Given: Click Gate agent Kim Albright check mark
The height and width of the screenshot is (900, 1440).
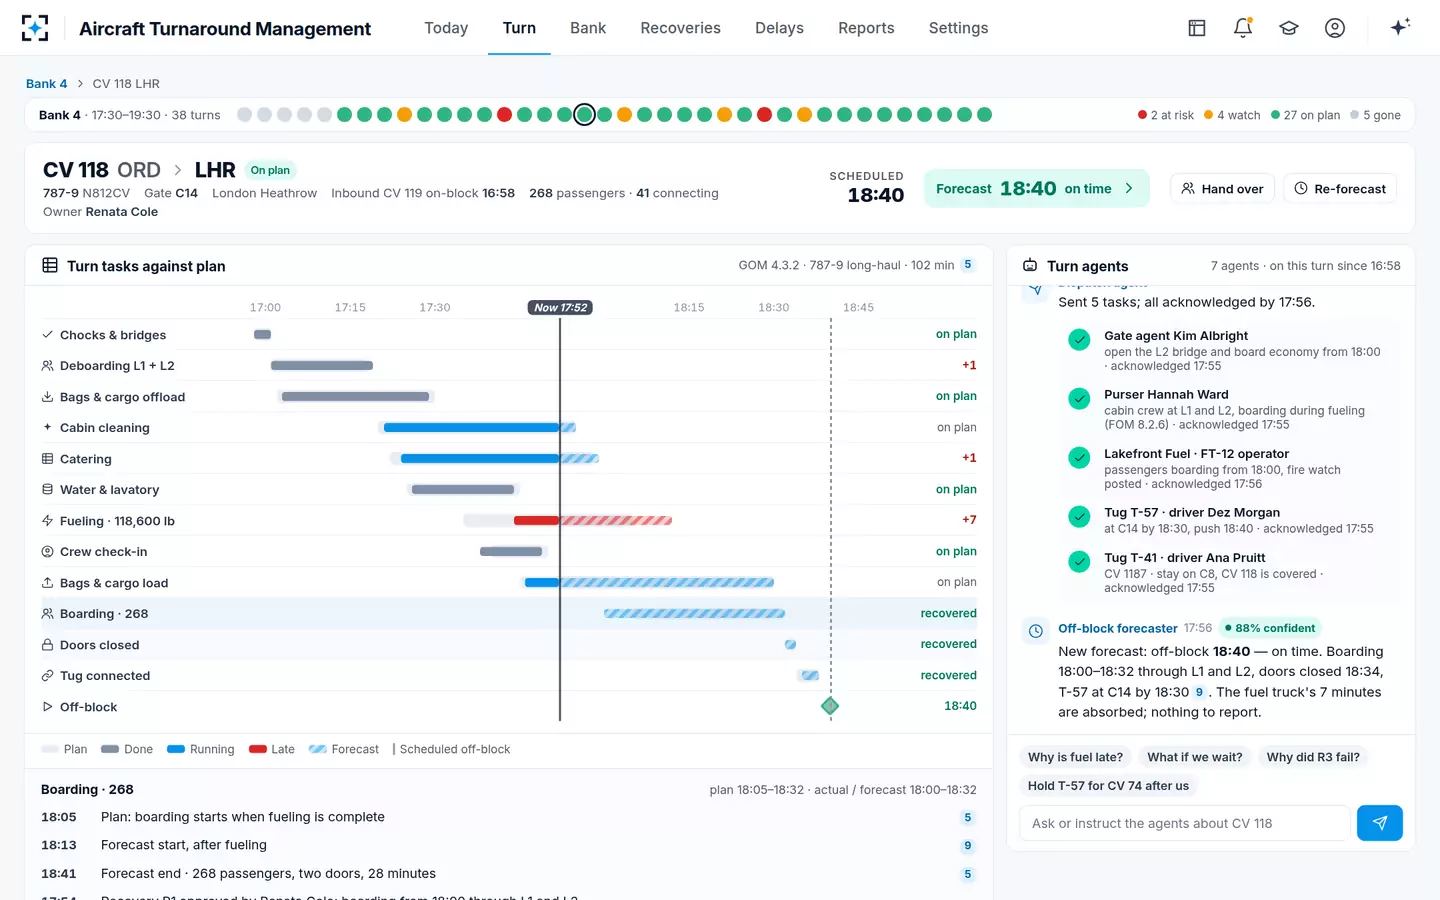Looking at the screenshot, I should (1079, 340).
